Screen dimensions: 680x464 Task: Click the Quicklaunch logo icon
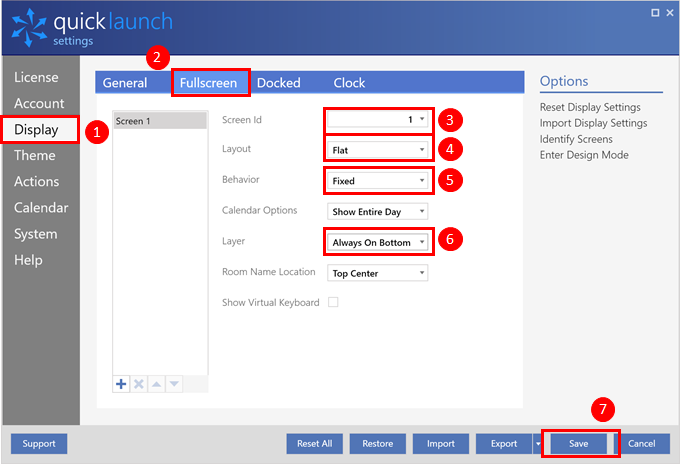click(x=29, y=28)
